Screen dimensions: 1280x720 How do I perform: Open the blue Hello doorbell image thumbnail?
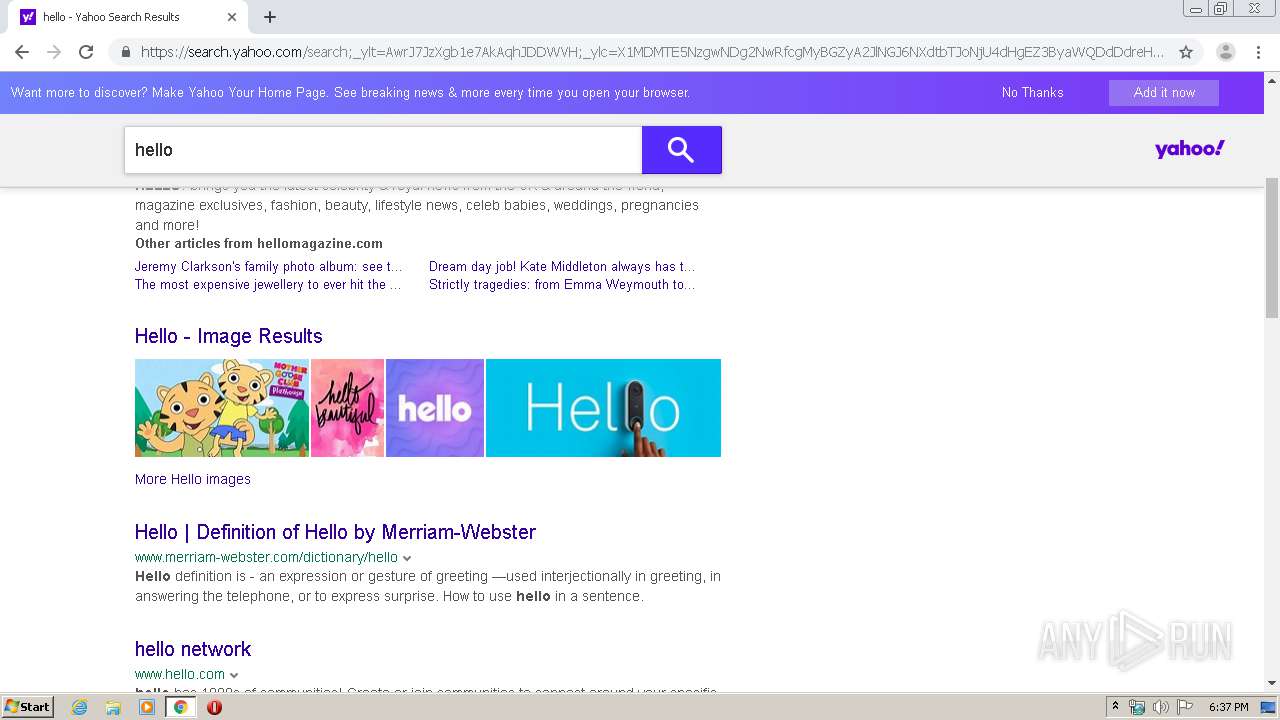click(x=603, y=408)
